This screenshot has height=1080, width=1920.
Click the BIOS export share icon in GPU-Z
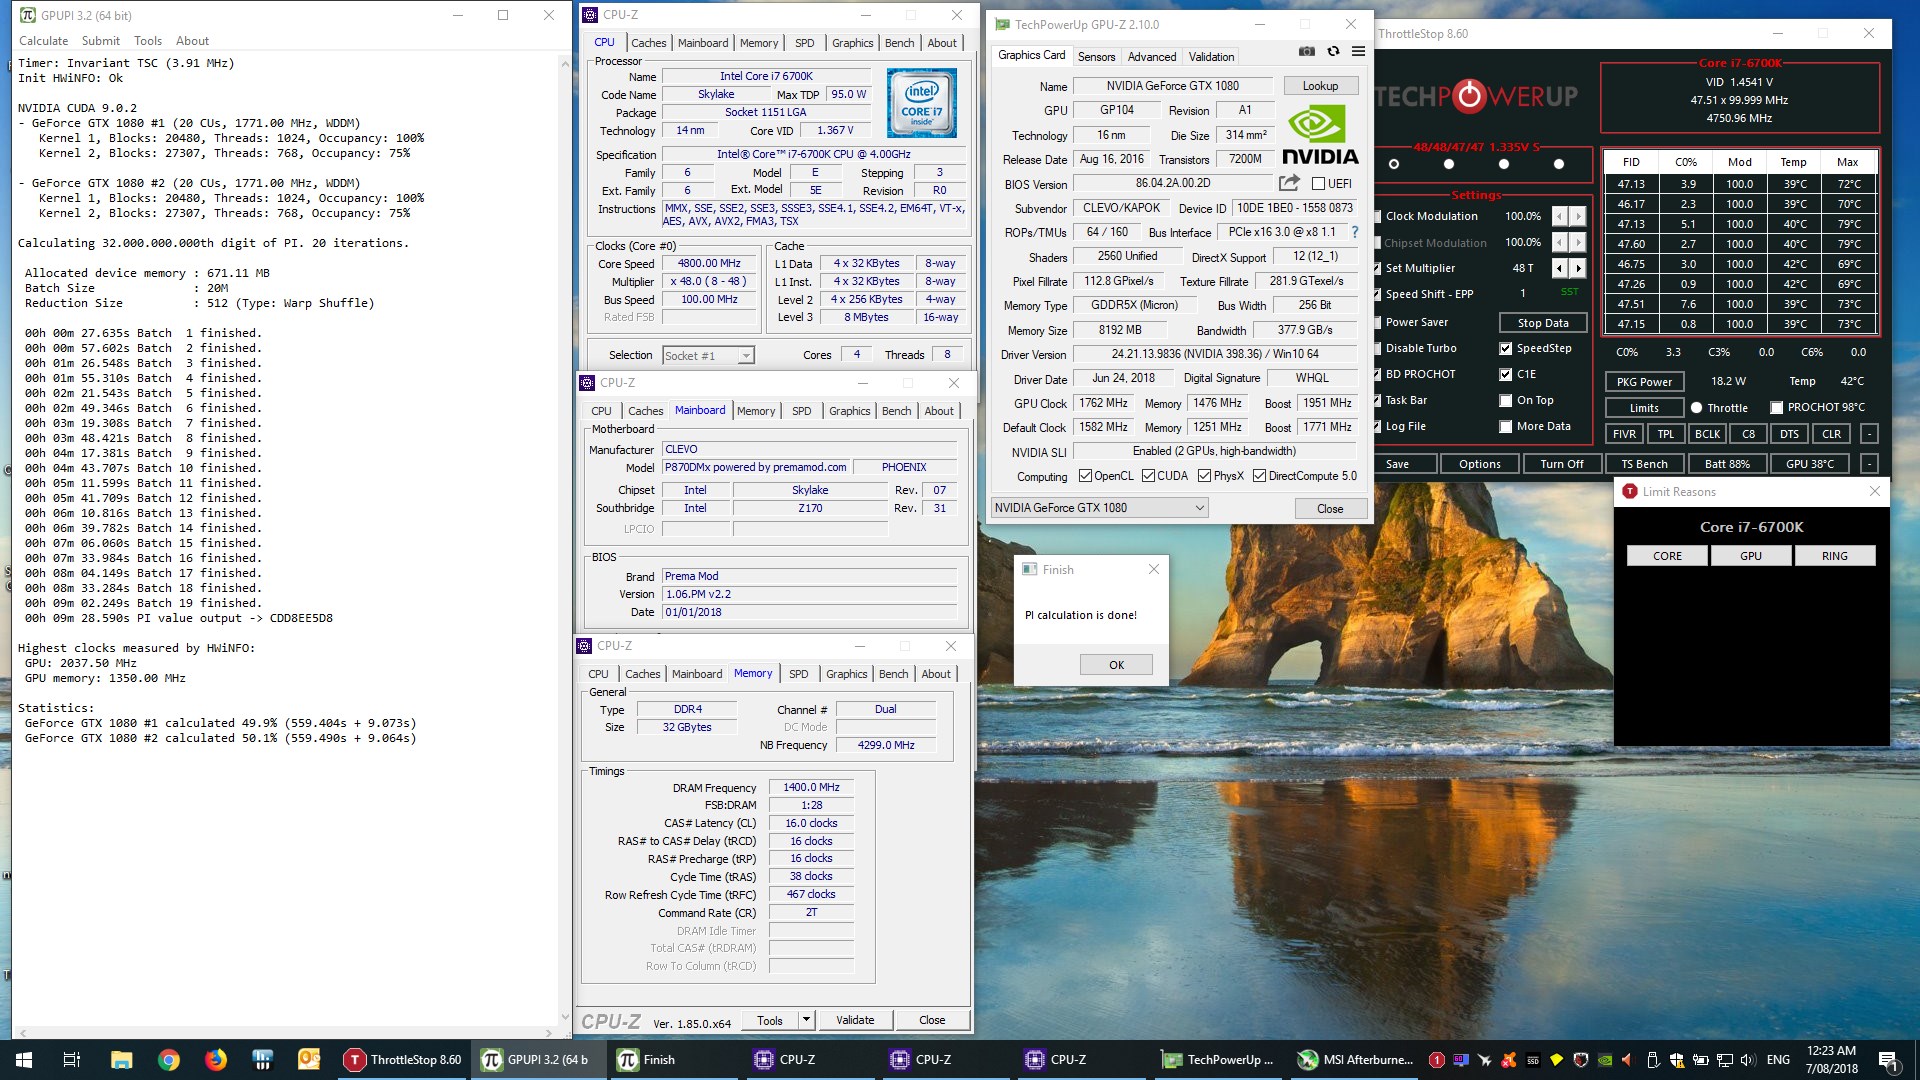[1289, 183]
